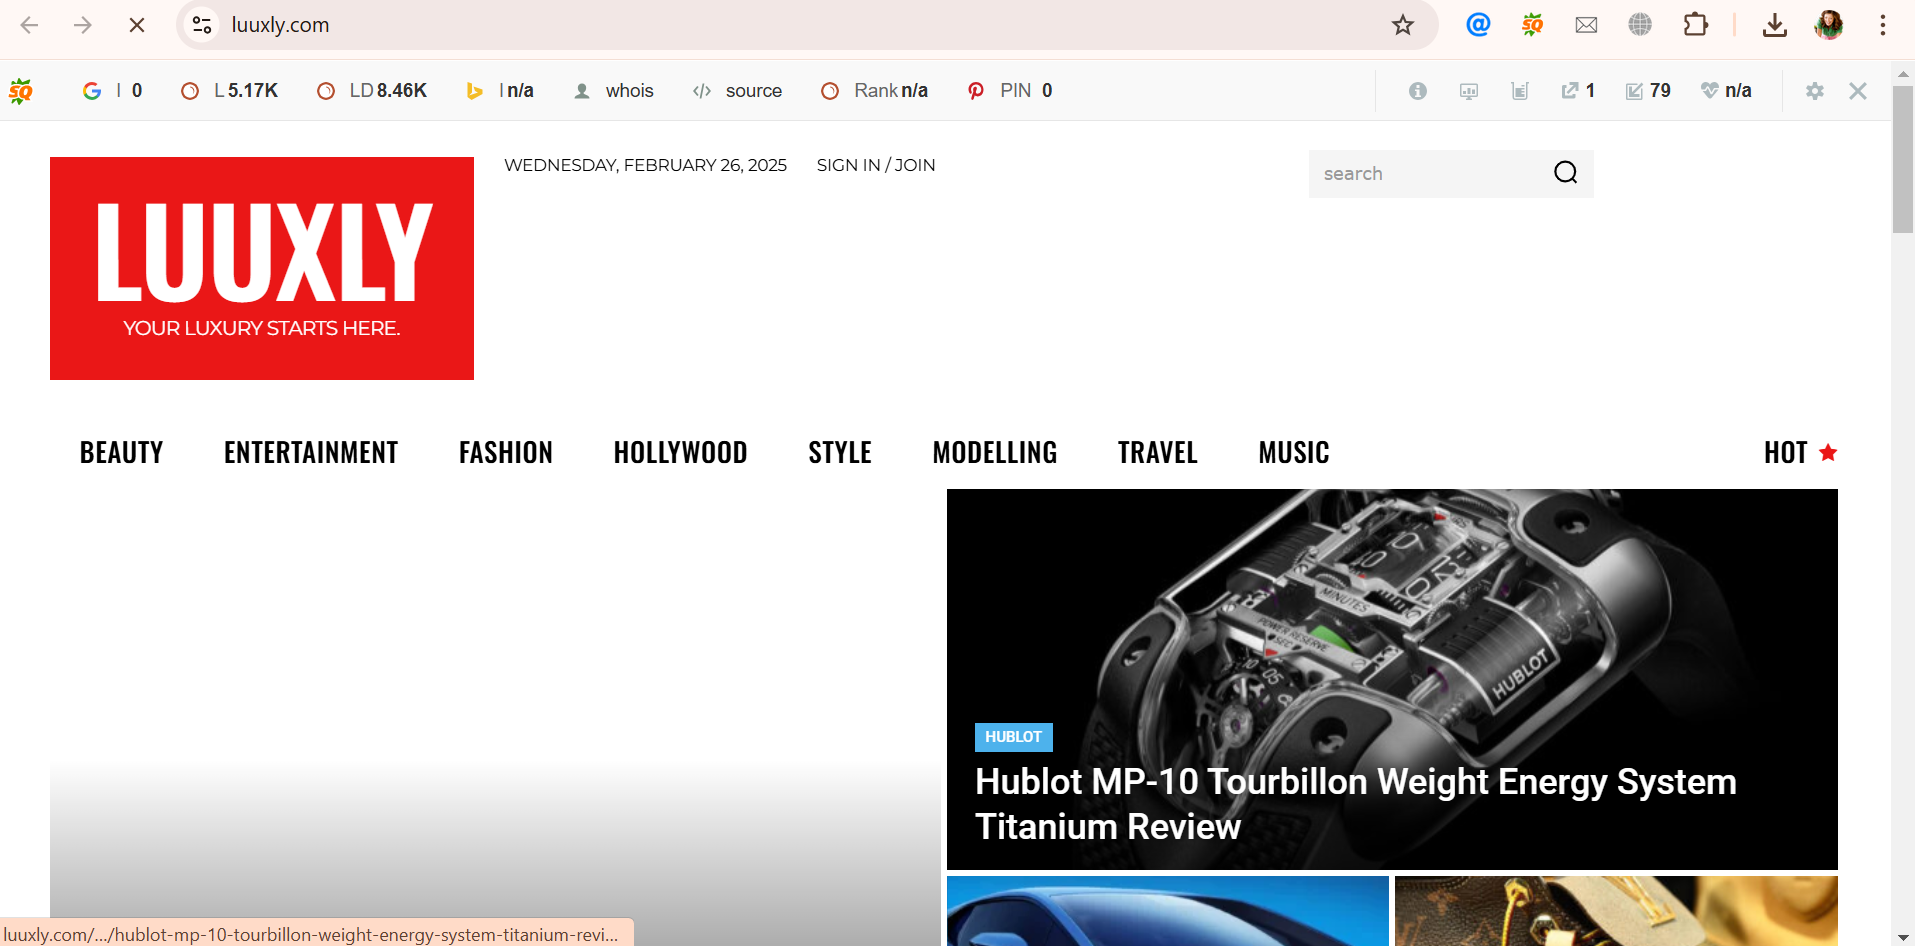This screenshot has height=946, width=1915.
Task: Stop loading the page with X button
Action: (137, 25)
